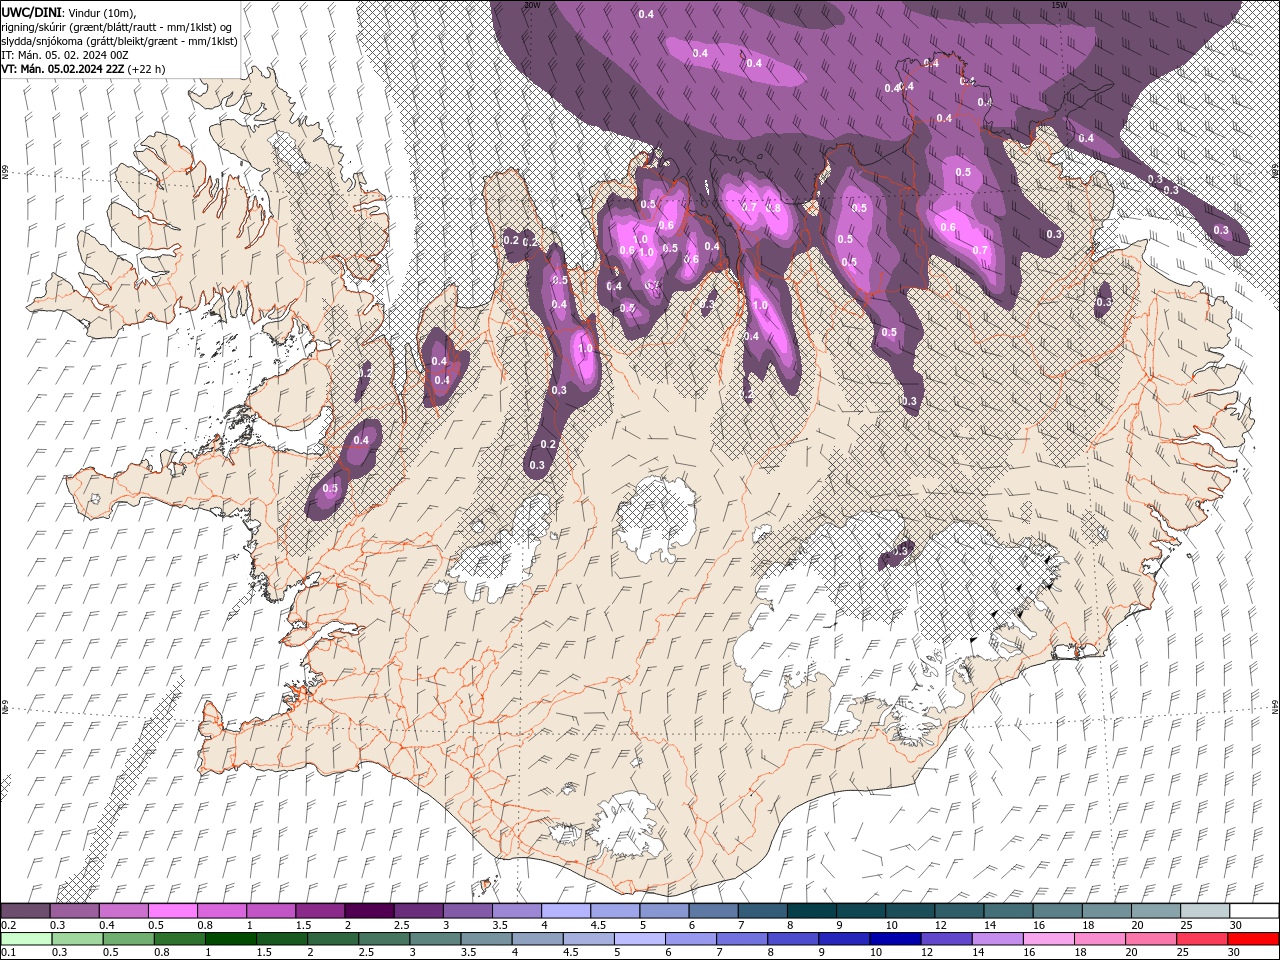Click the light periwinkle upper-scale swatch at 4
The width and height of the screenshot is (1280, 960).
pos(565,911)
